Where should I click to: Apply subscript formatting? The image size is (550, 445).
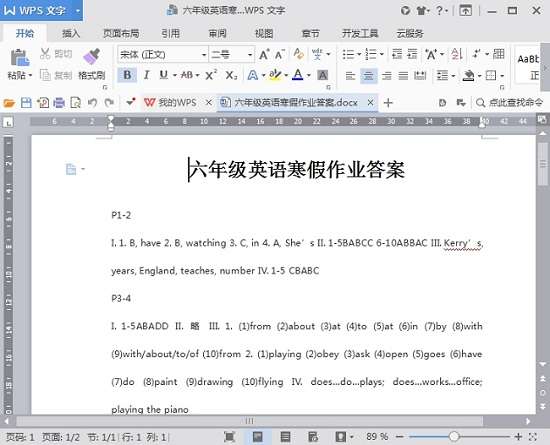(x=231, y=75)
